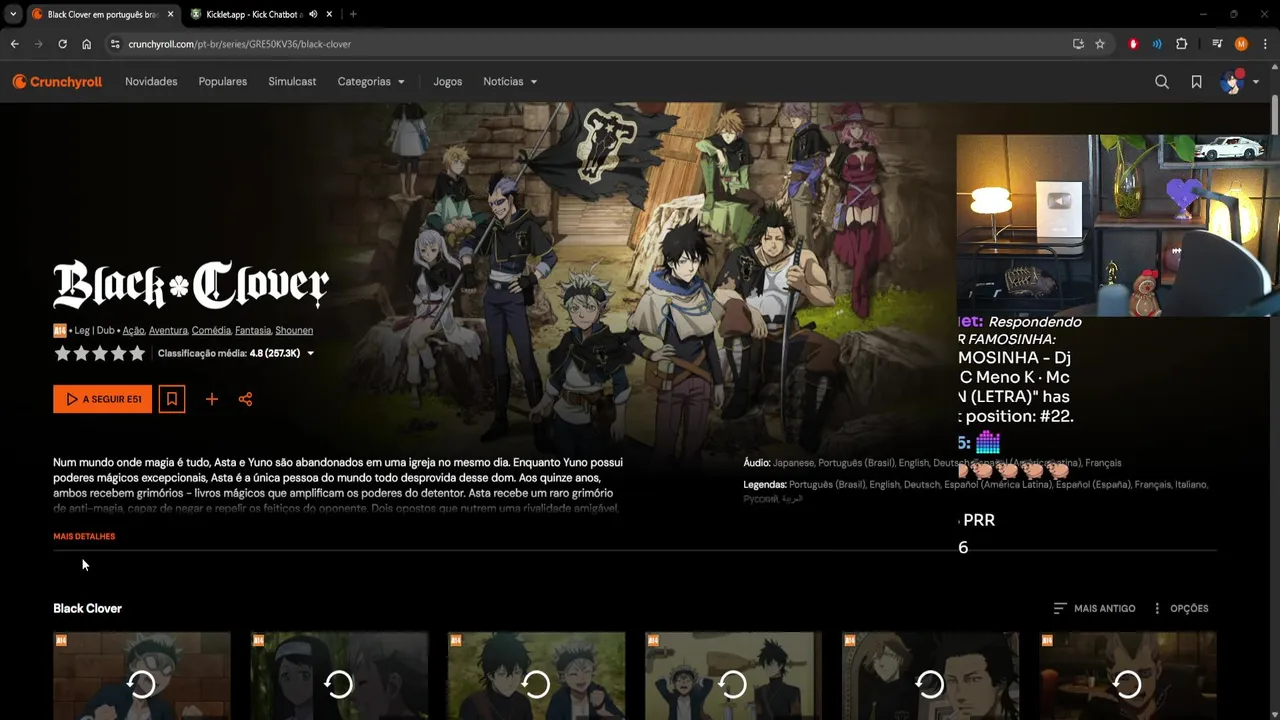
Task: View site information icon in address bar
Action: click(x=115, y=44)
